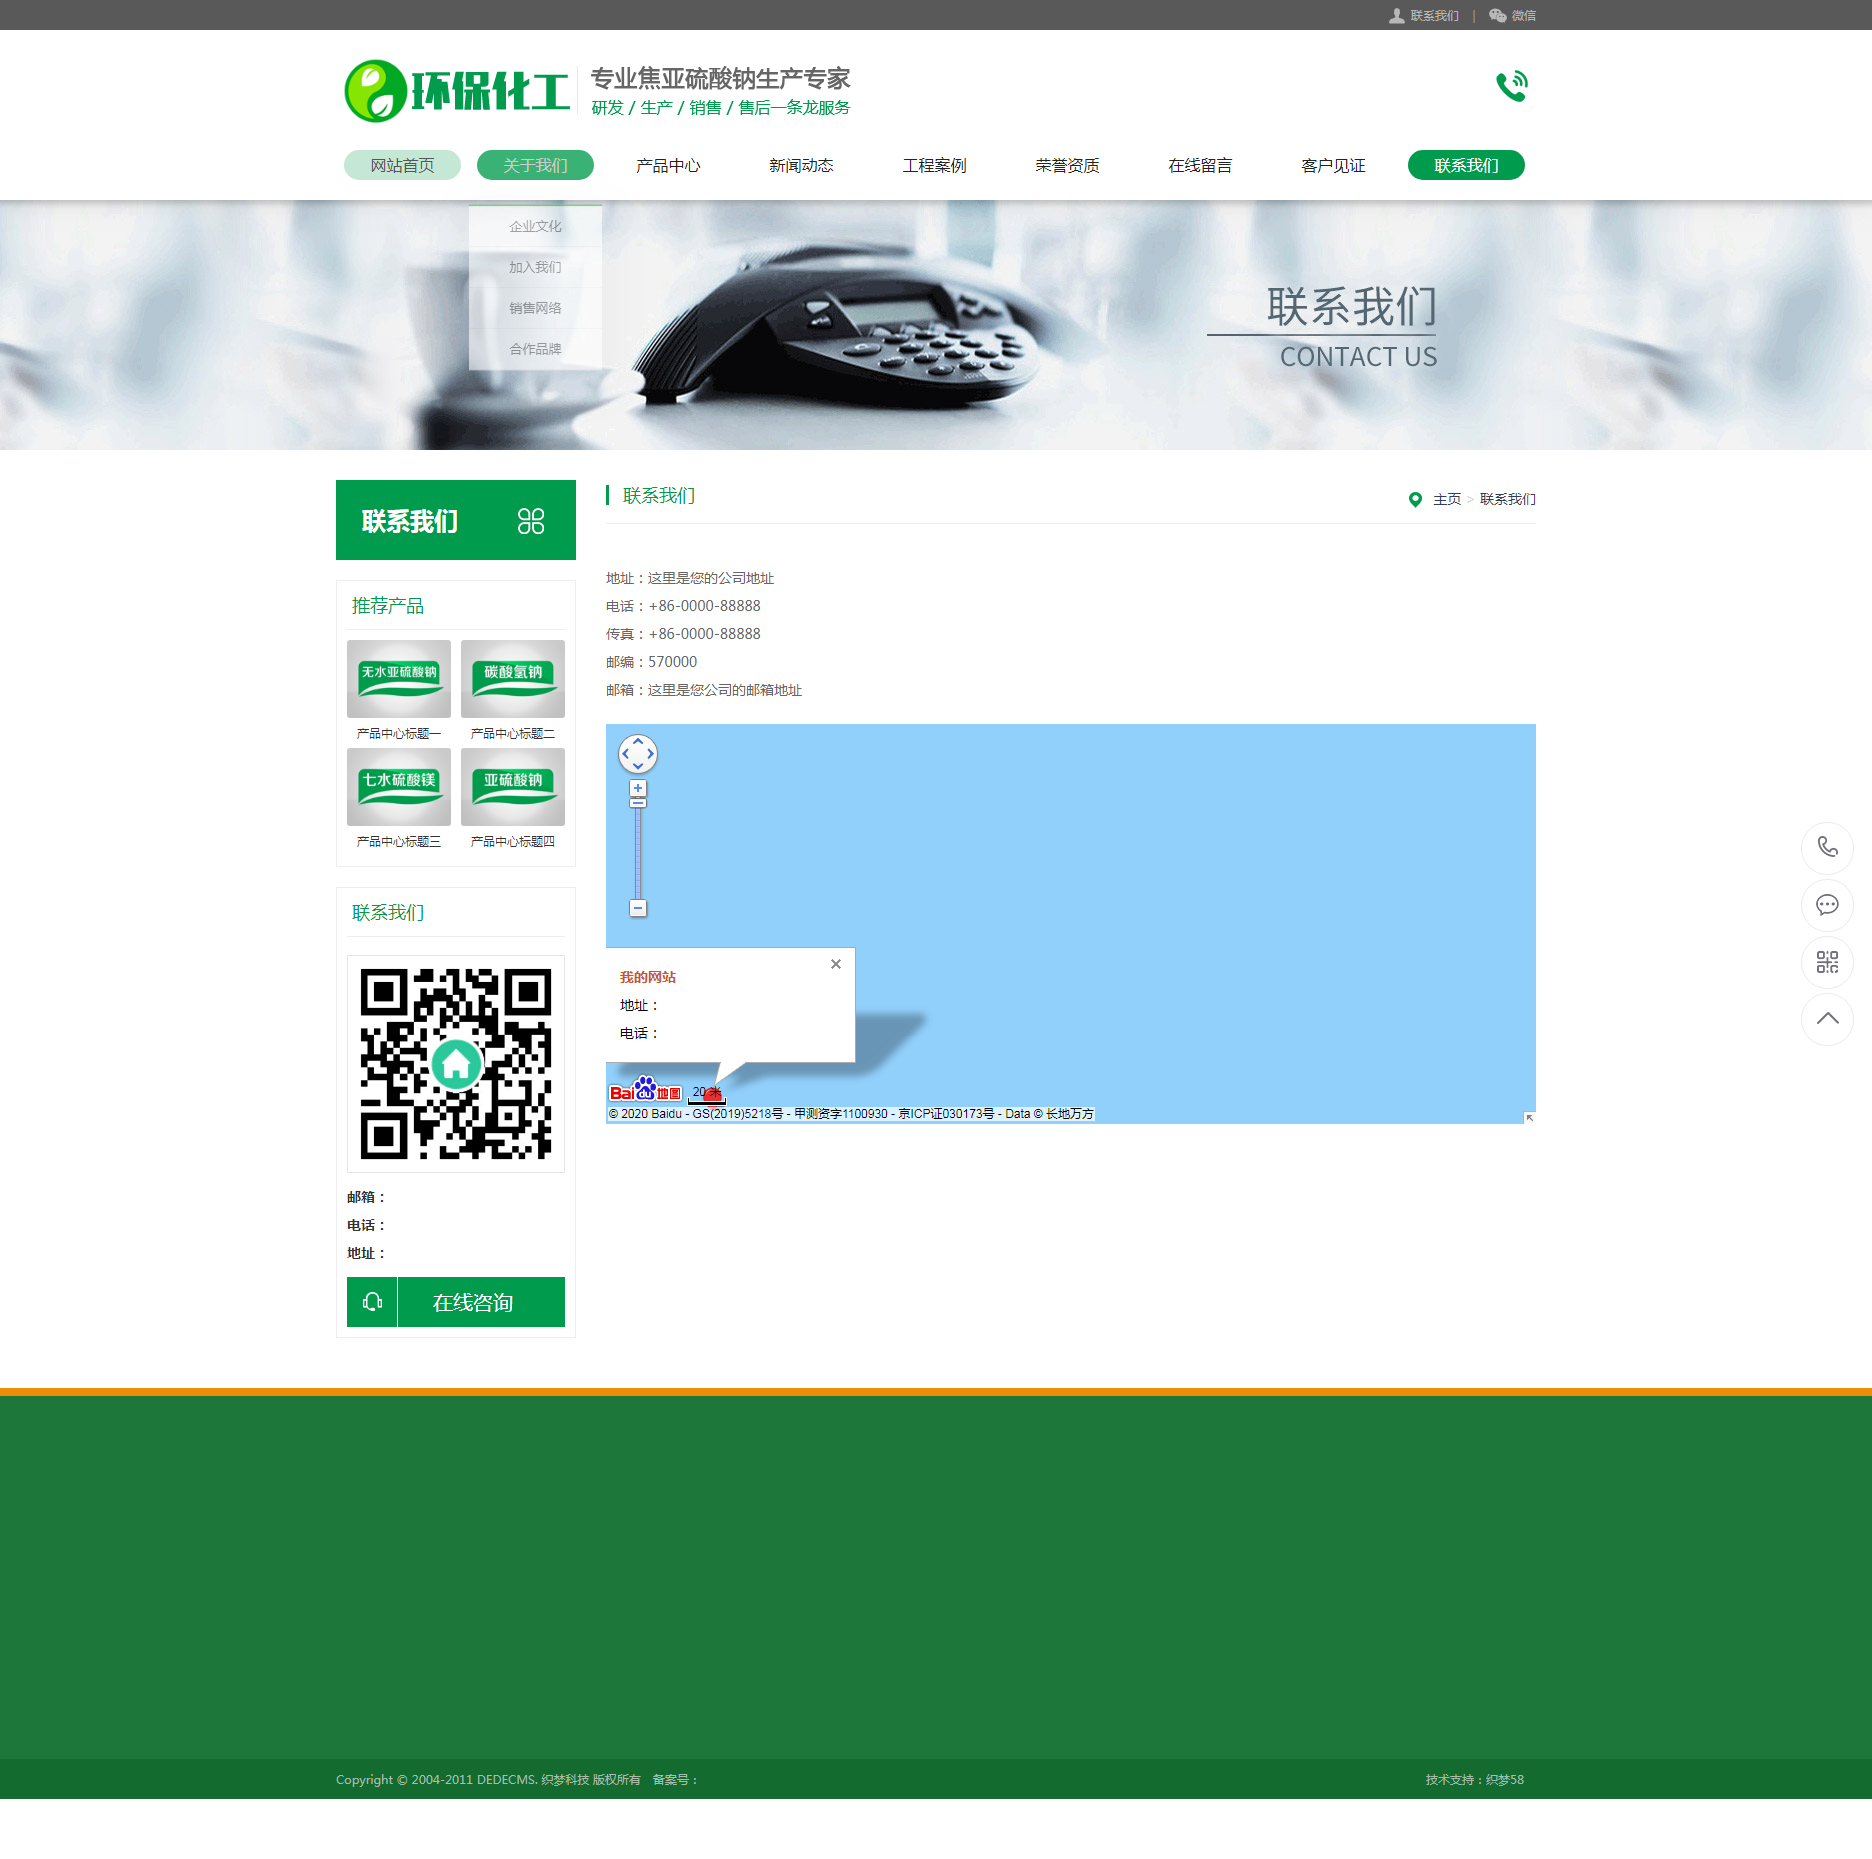The height and width of the screenshot is (1859, 1872).
Task: Click the 织梦58 tech support link
Action: pyautogui.click(x=1505, y=1779)
